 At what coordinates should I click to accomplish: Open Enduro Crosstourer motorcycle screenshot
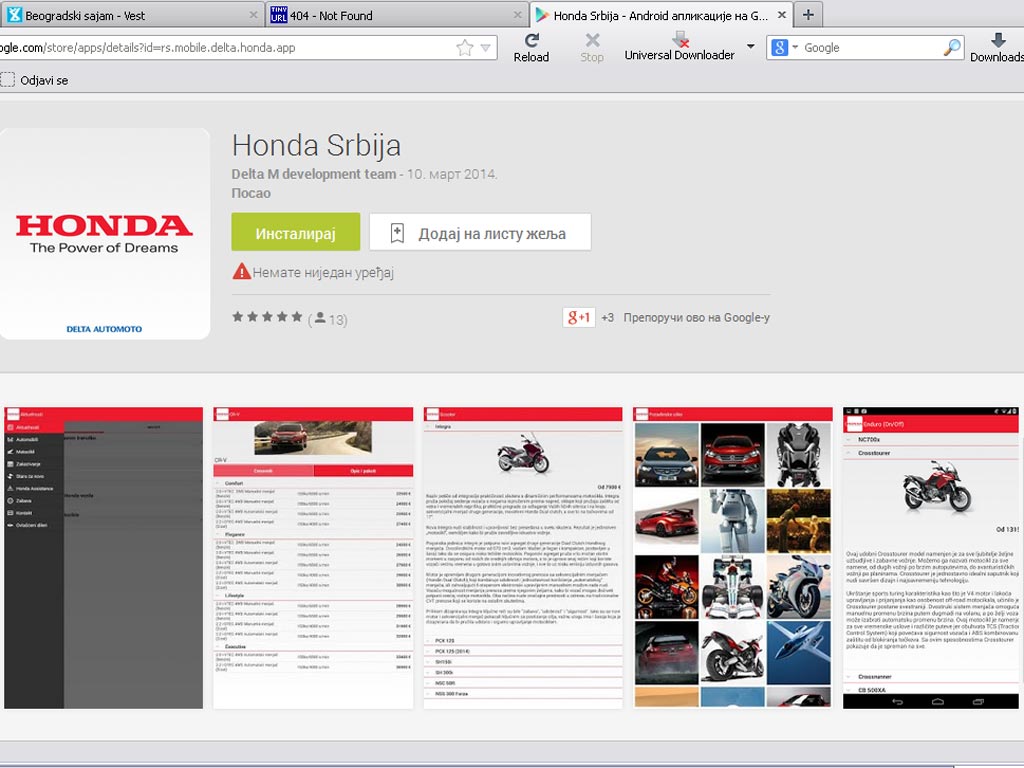931,558
